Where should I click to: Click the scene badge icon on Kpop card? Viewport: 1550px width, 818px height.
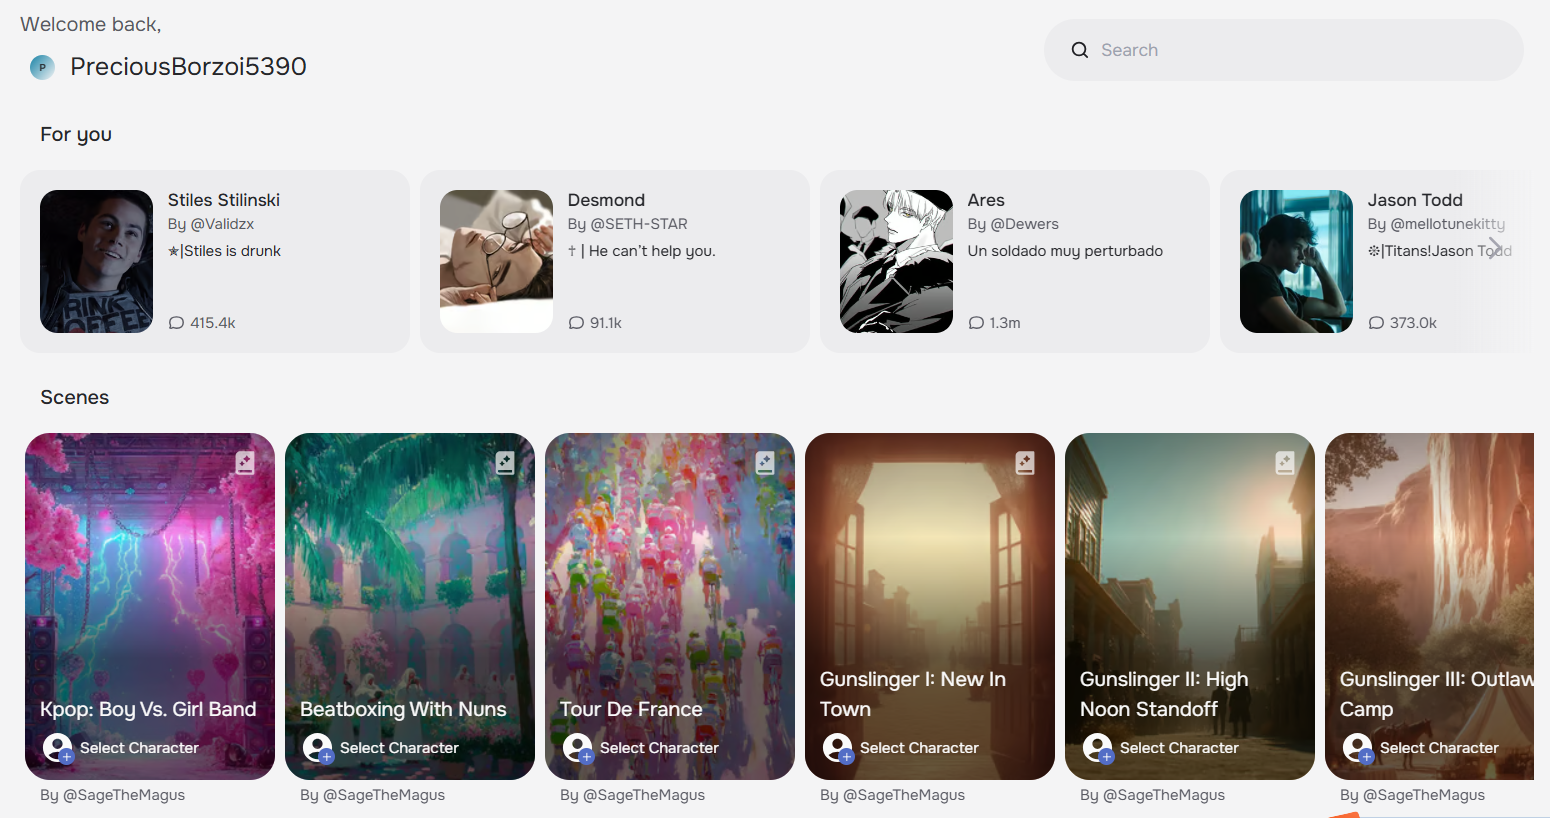pos(245,462)
